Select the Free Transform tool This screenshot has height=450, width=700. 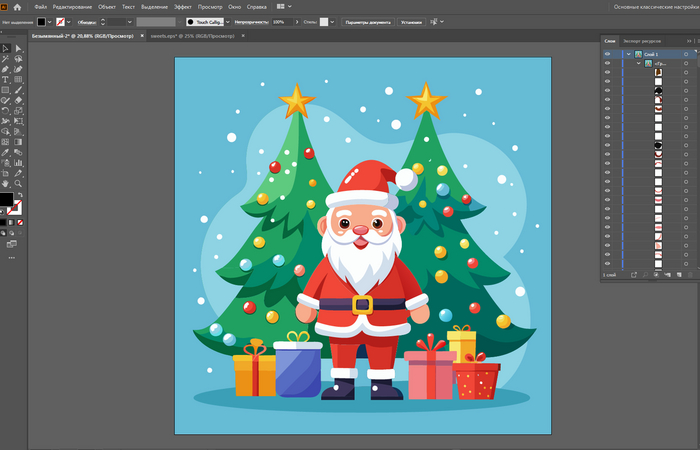click(x=18, y=121)
